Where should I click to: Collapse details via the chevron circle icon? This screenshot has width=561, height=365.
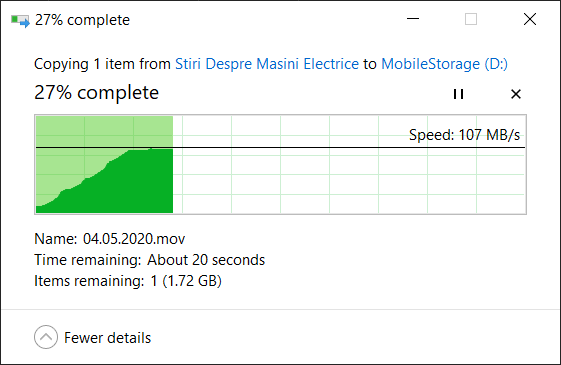tap(46, 337)
